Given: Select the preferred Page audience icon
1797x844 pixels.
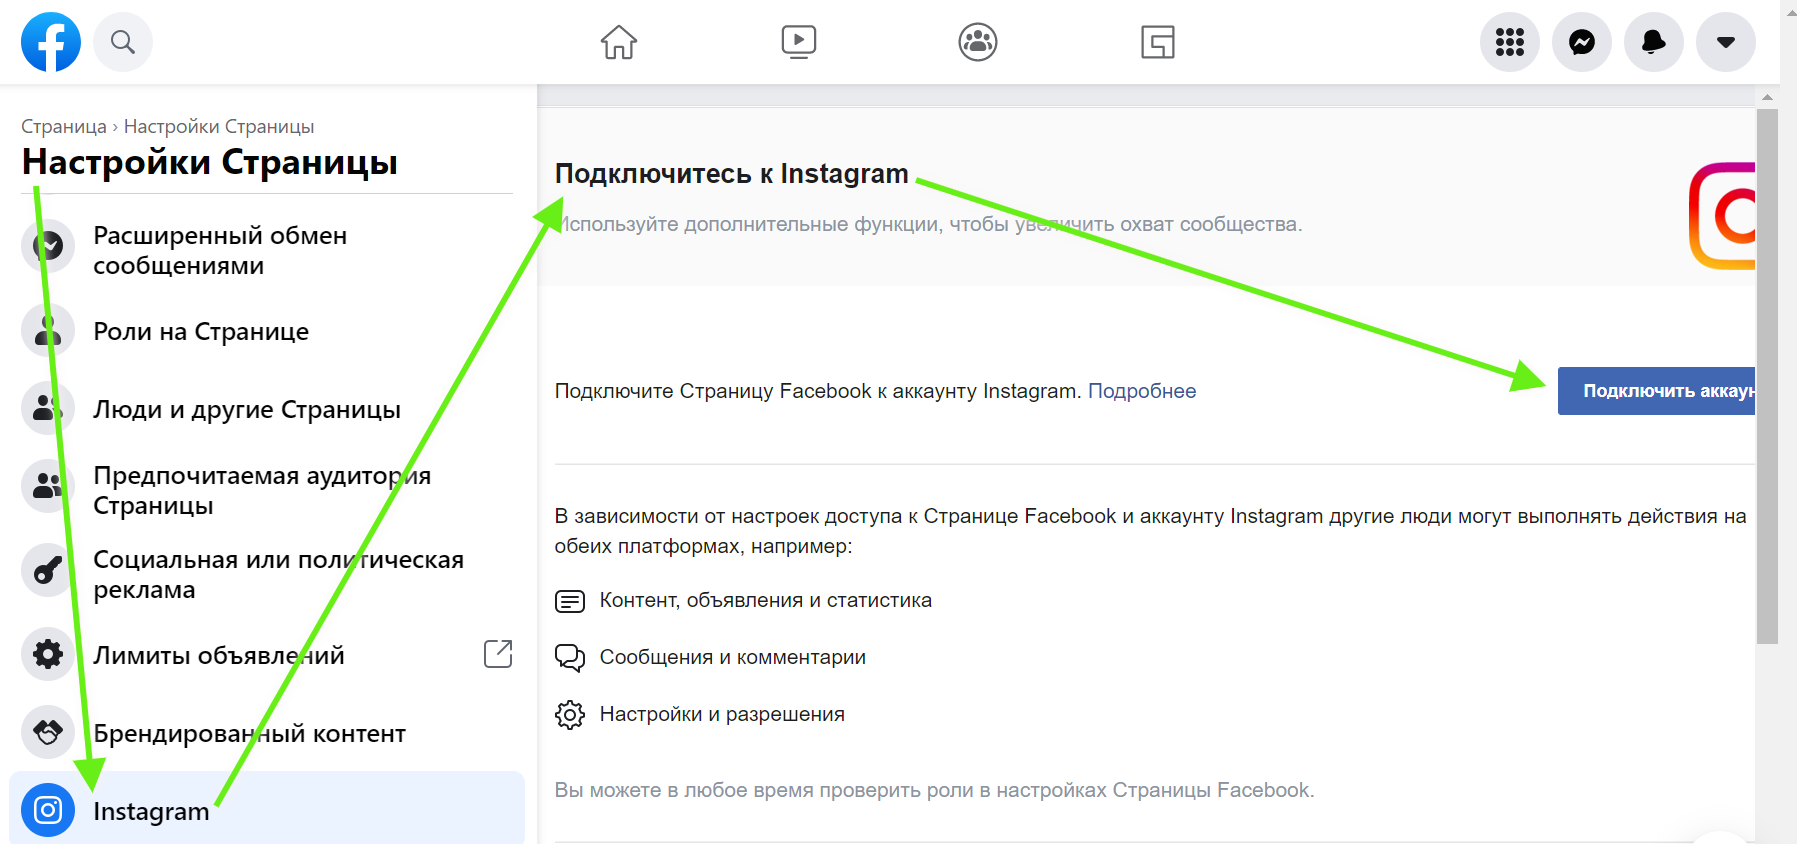Looking at the screenshot, I should coord(48,486).
